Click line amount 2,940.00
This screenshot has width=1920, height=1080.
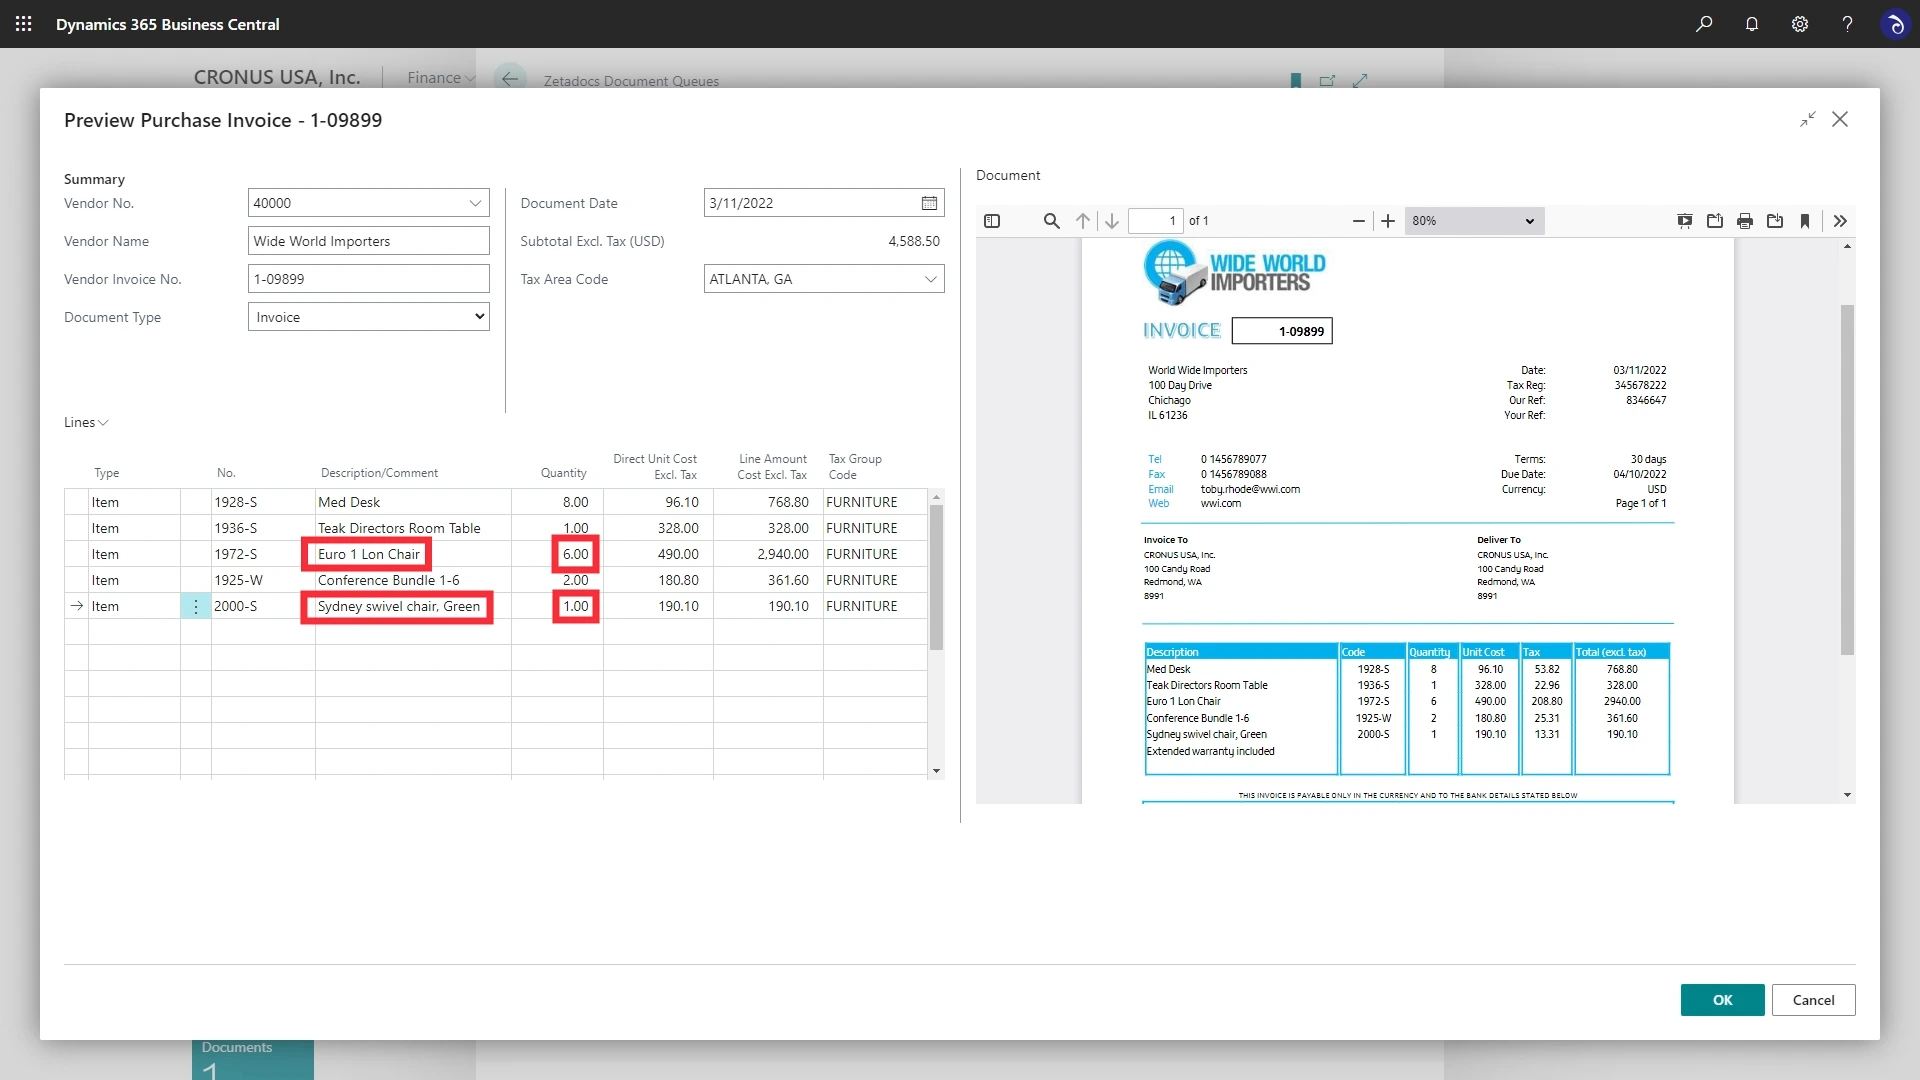[x=768, y=554]
